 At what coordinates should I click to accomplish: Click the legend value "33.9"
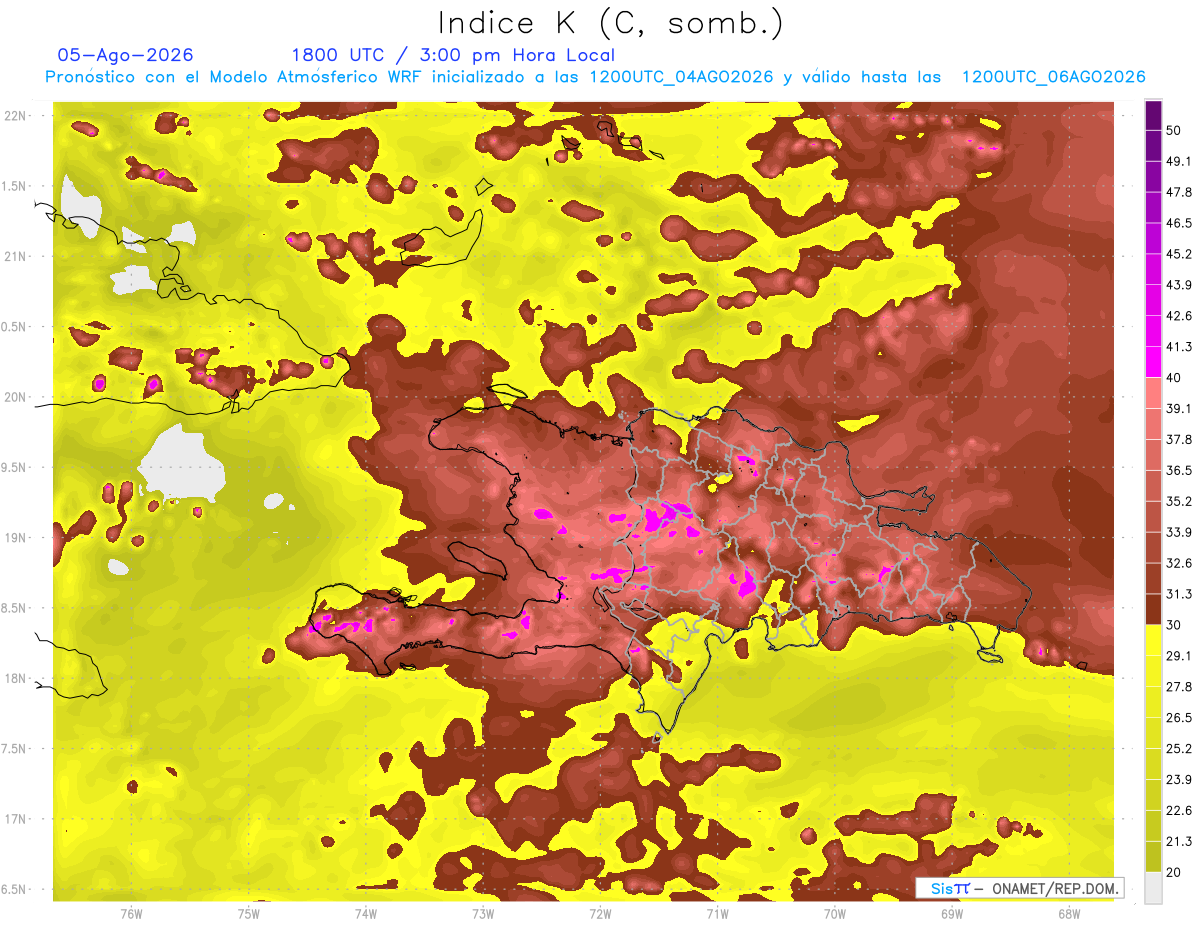1179,532
